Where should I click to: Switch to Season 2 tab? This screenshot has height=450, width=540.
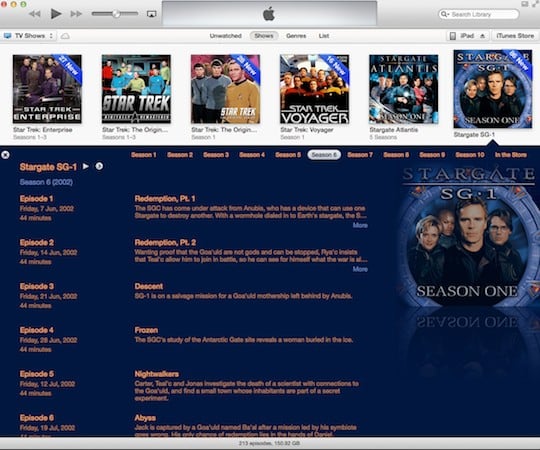[x=180, y=155]
